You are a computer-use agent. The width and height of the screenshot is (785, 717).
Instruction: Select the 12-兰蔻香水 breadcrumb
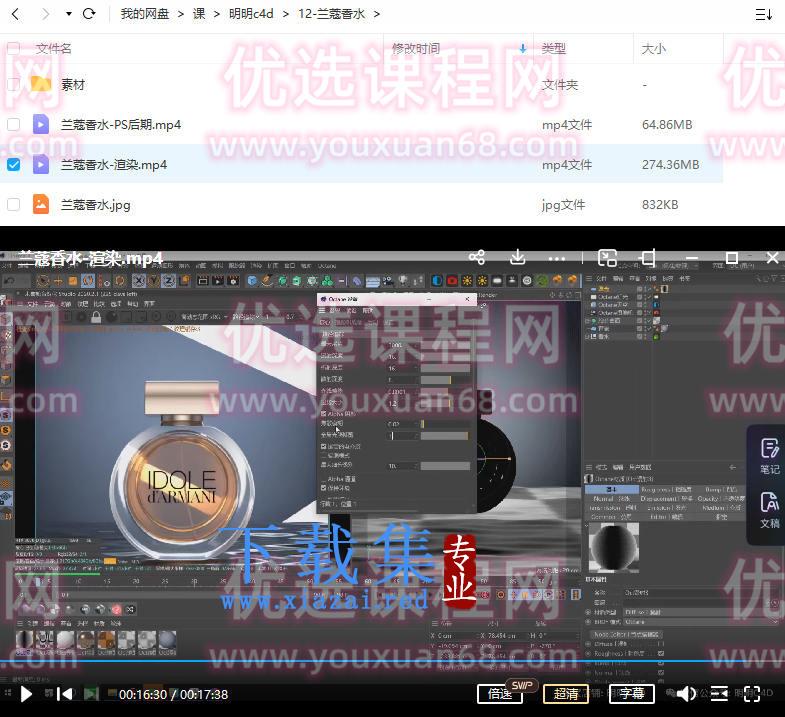point(331,14)
